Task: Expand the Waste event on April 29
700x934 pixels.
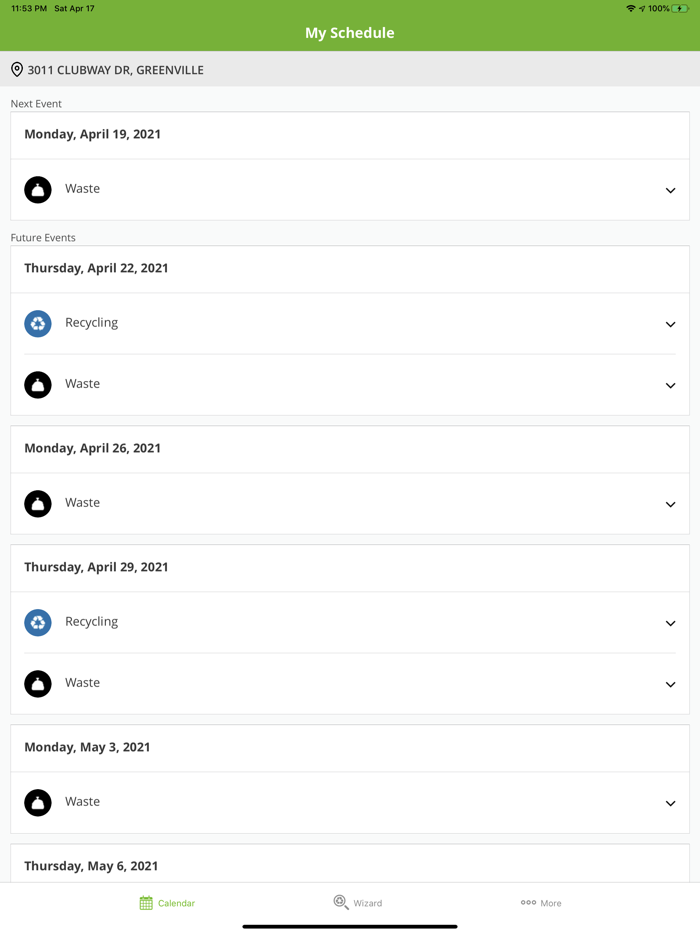Action: (x=670, y=684)
